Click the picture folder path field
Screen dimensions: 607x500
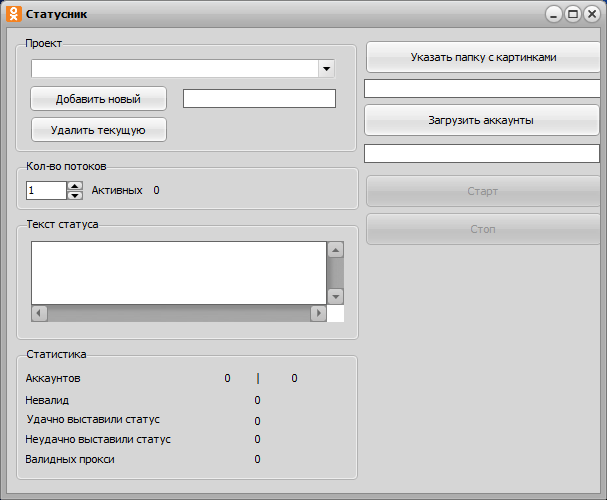(481, 89)
